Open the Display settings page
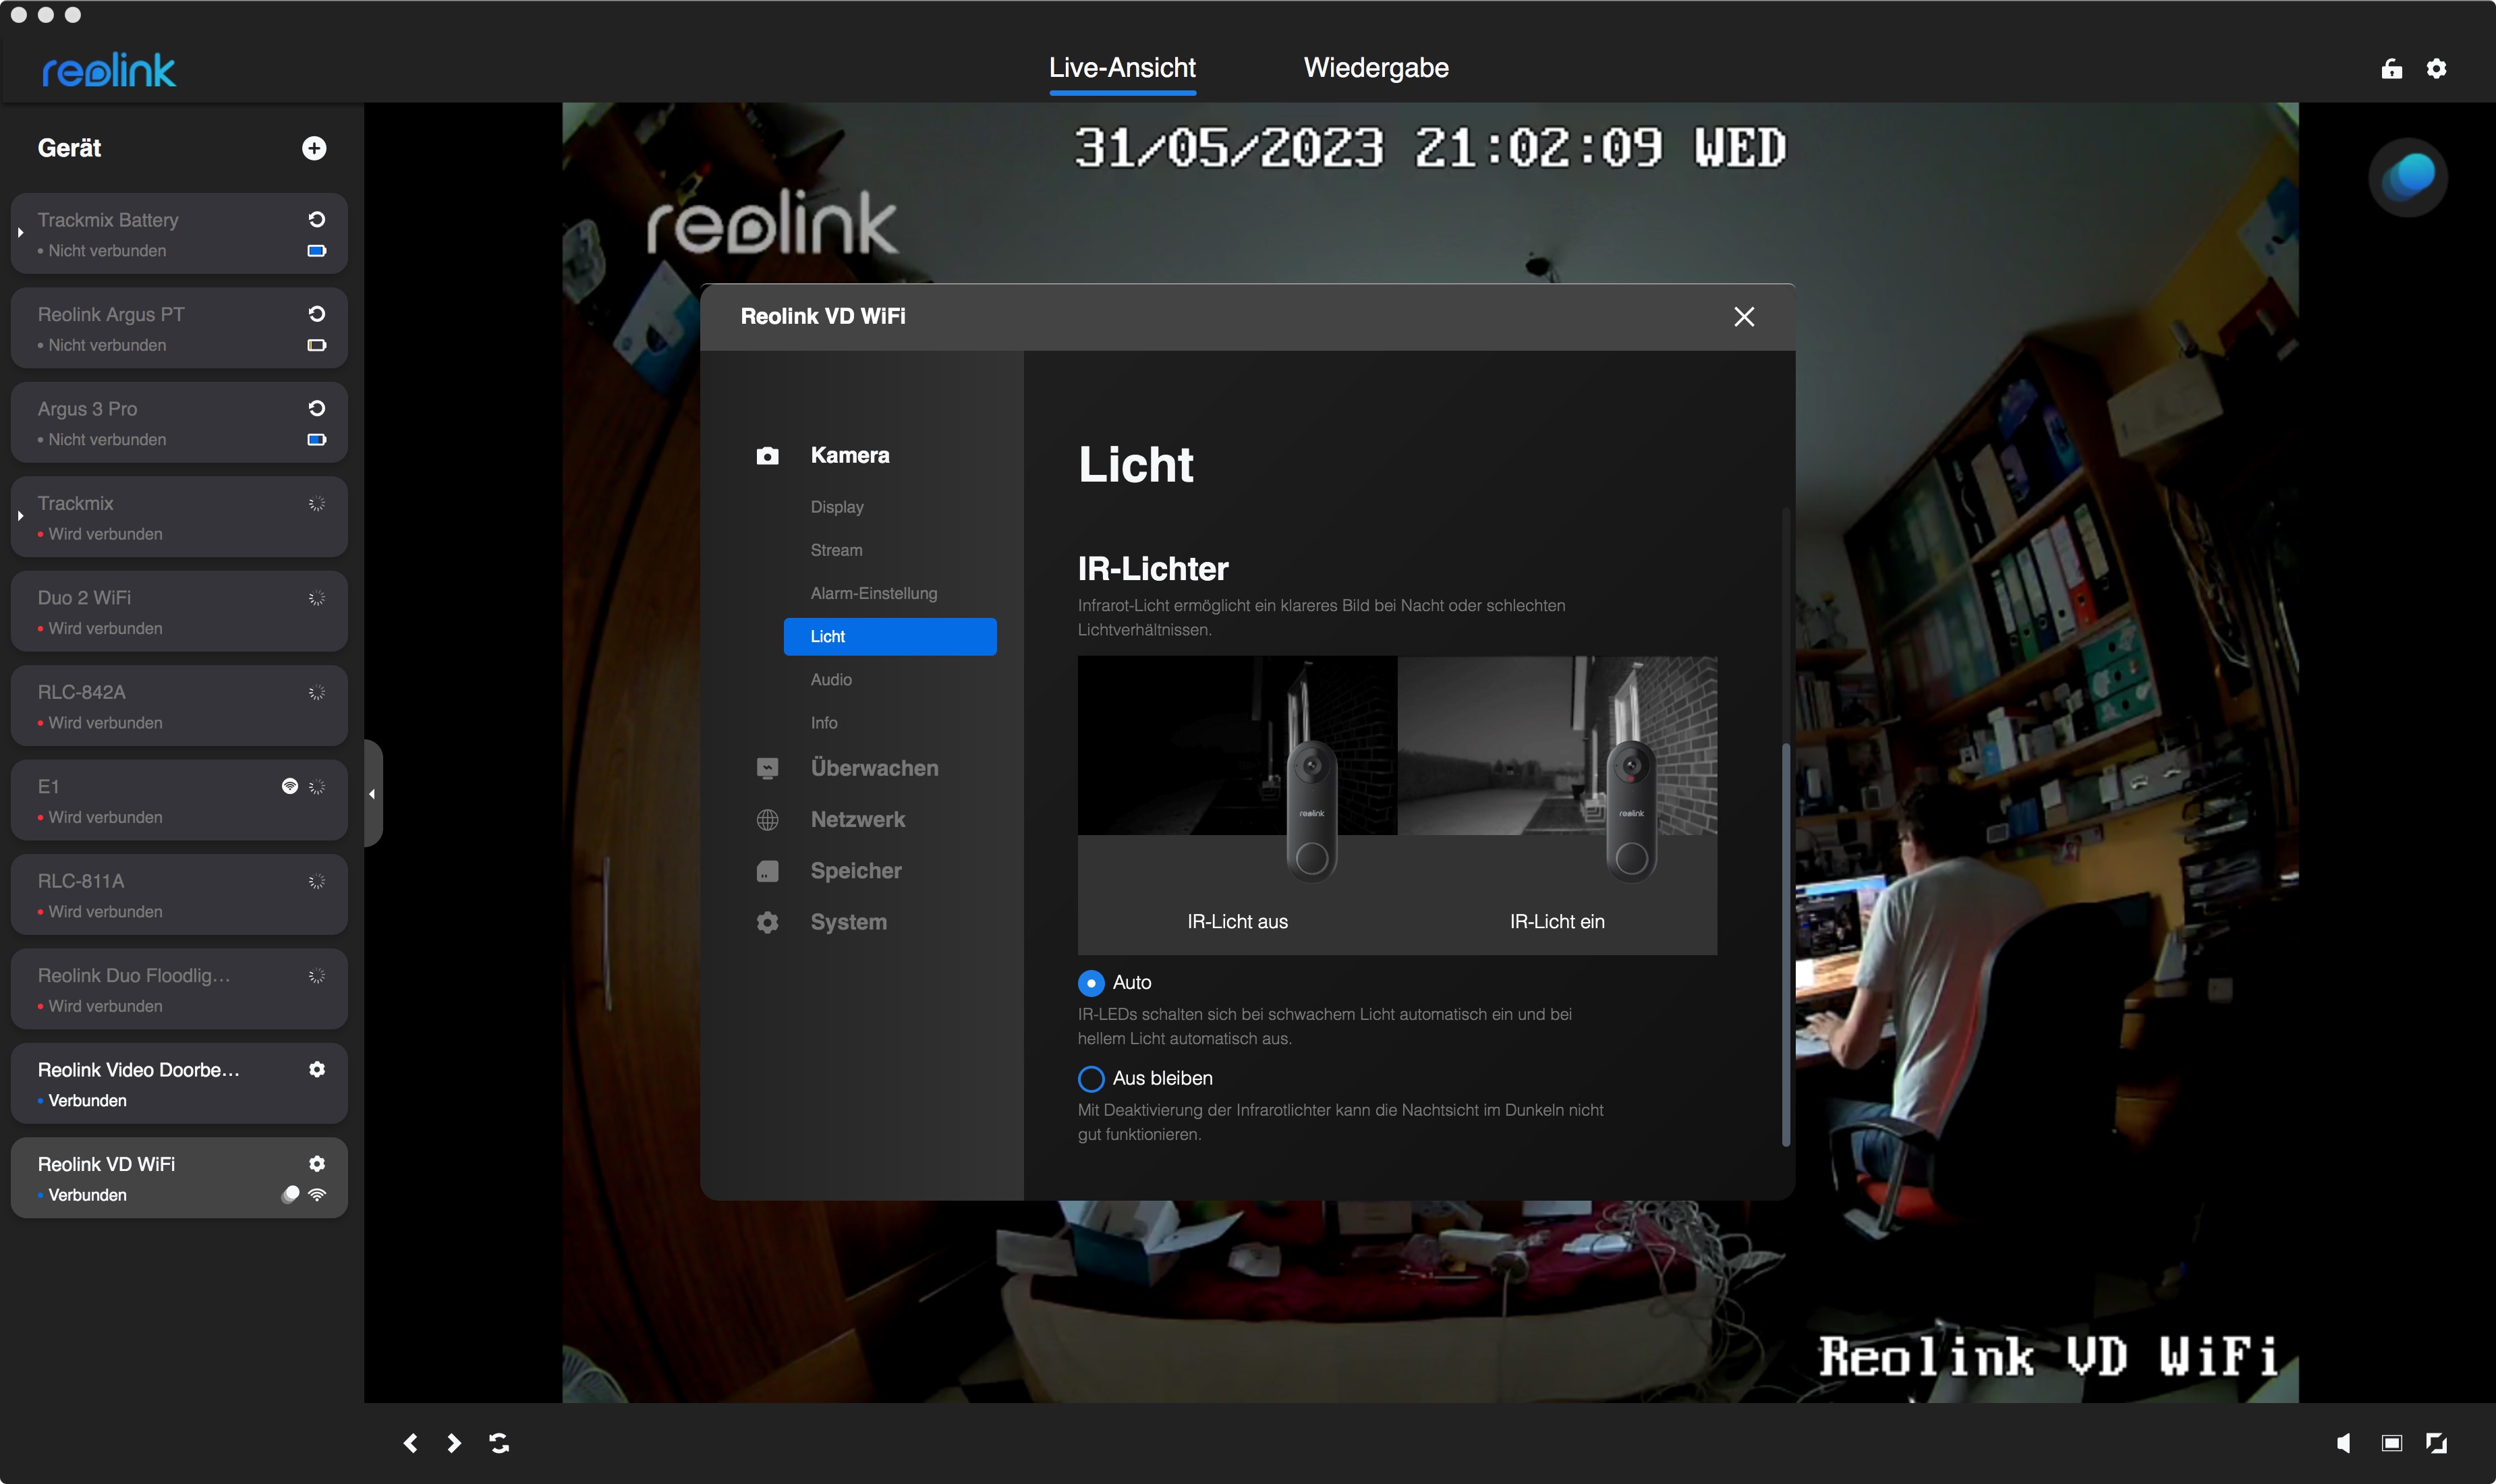 click(837, 507)
